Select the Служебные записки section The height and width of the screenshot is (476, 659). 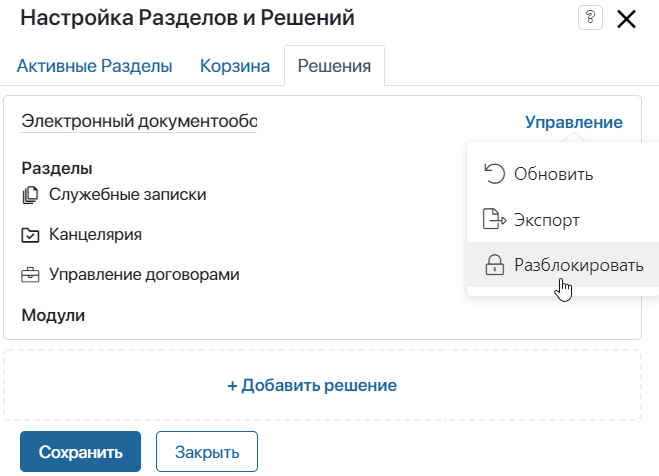[127, 195]
